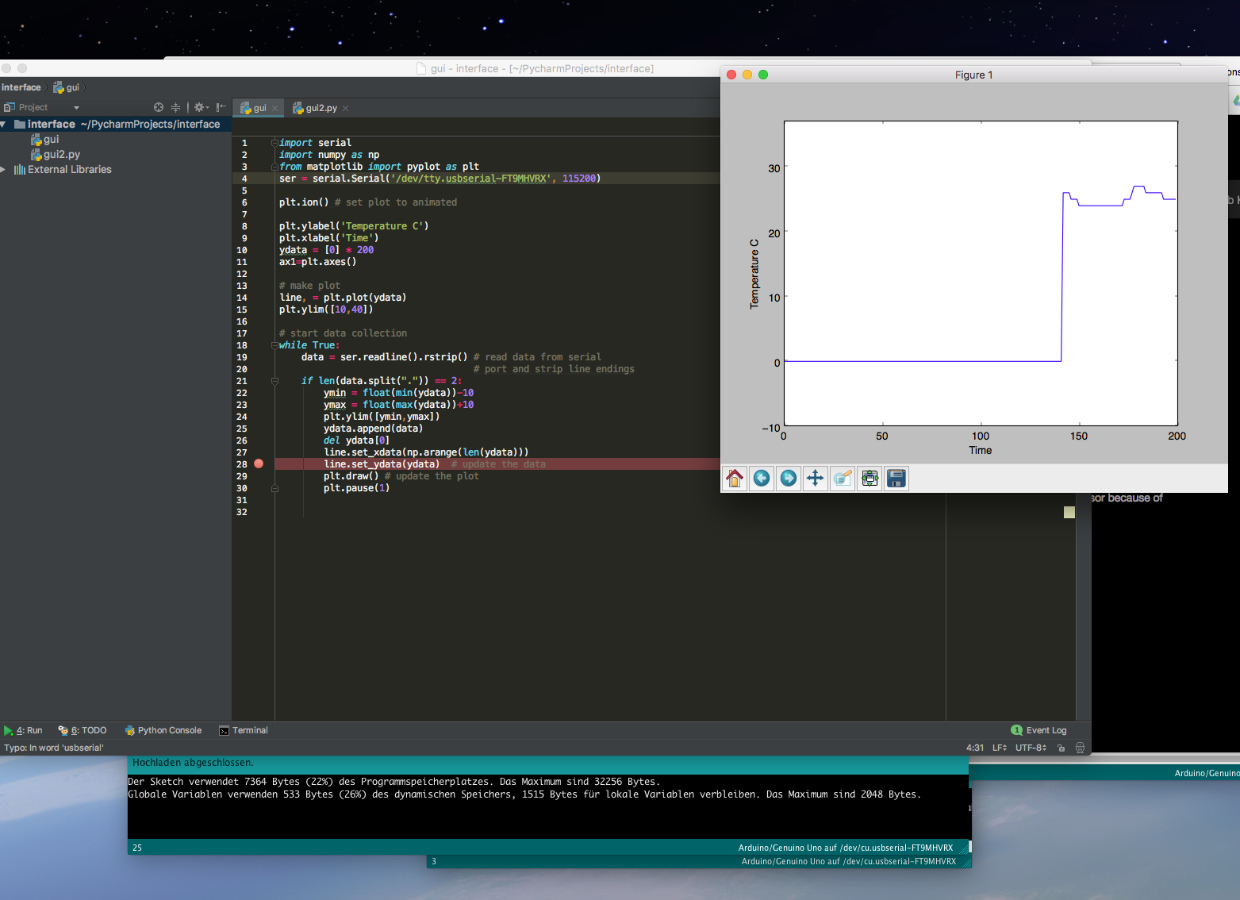The height and width of the screenshot is (900, 1240).
Task: Close the gui2.py editor tab
Action: coord(345,108)
